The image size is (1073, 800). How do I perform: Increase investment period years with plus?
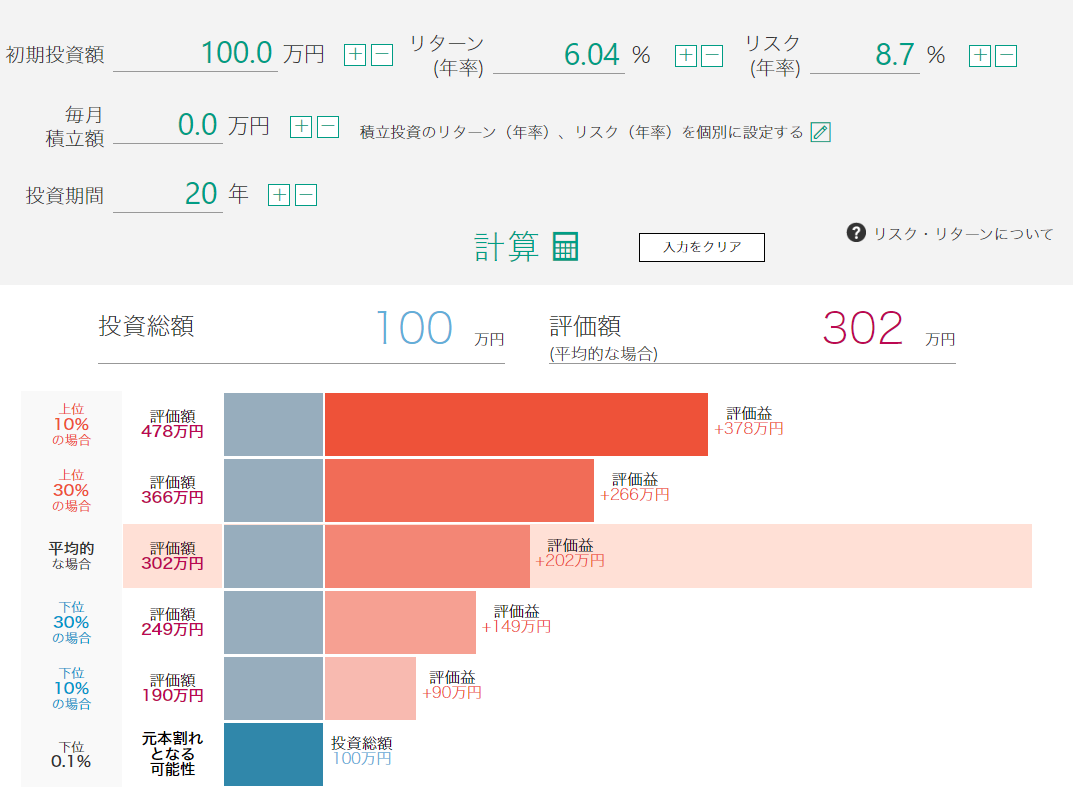(279, 194)
